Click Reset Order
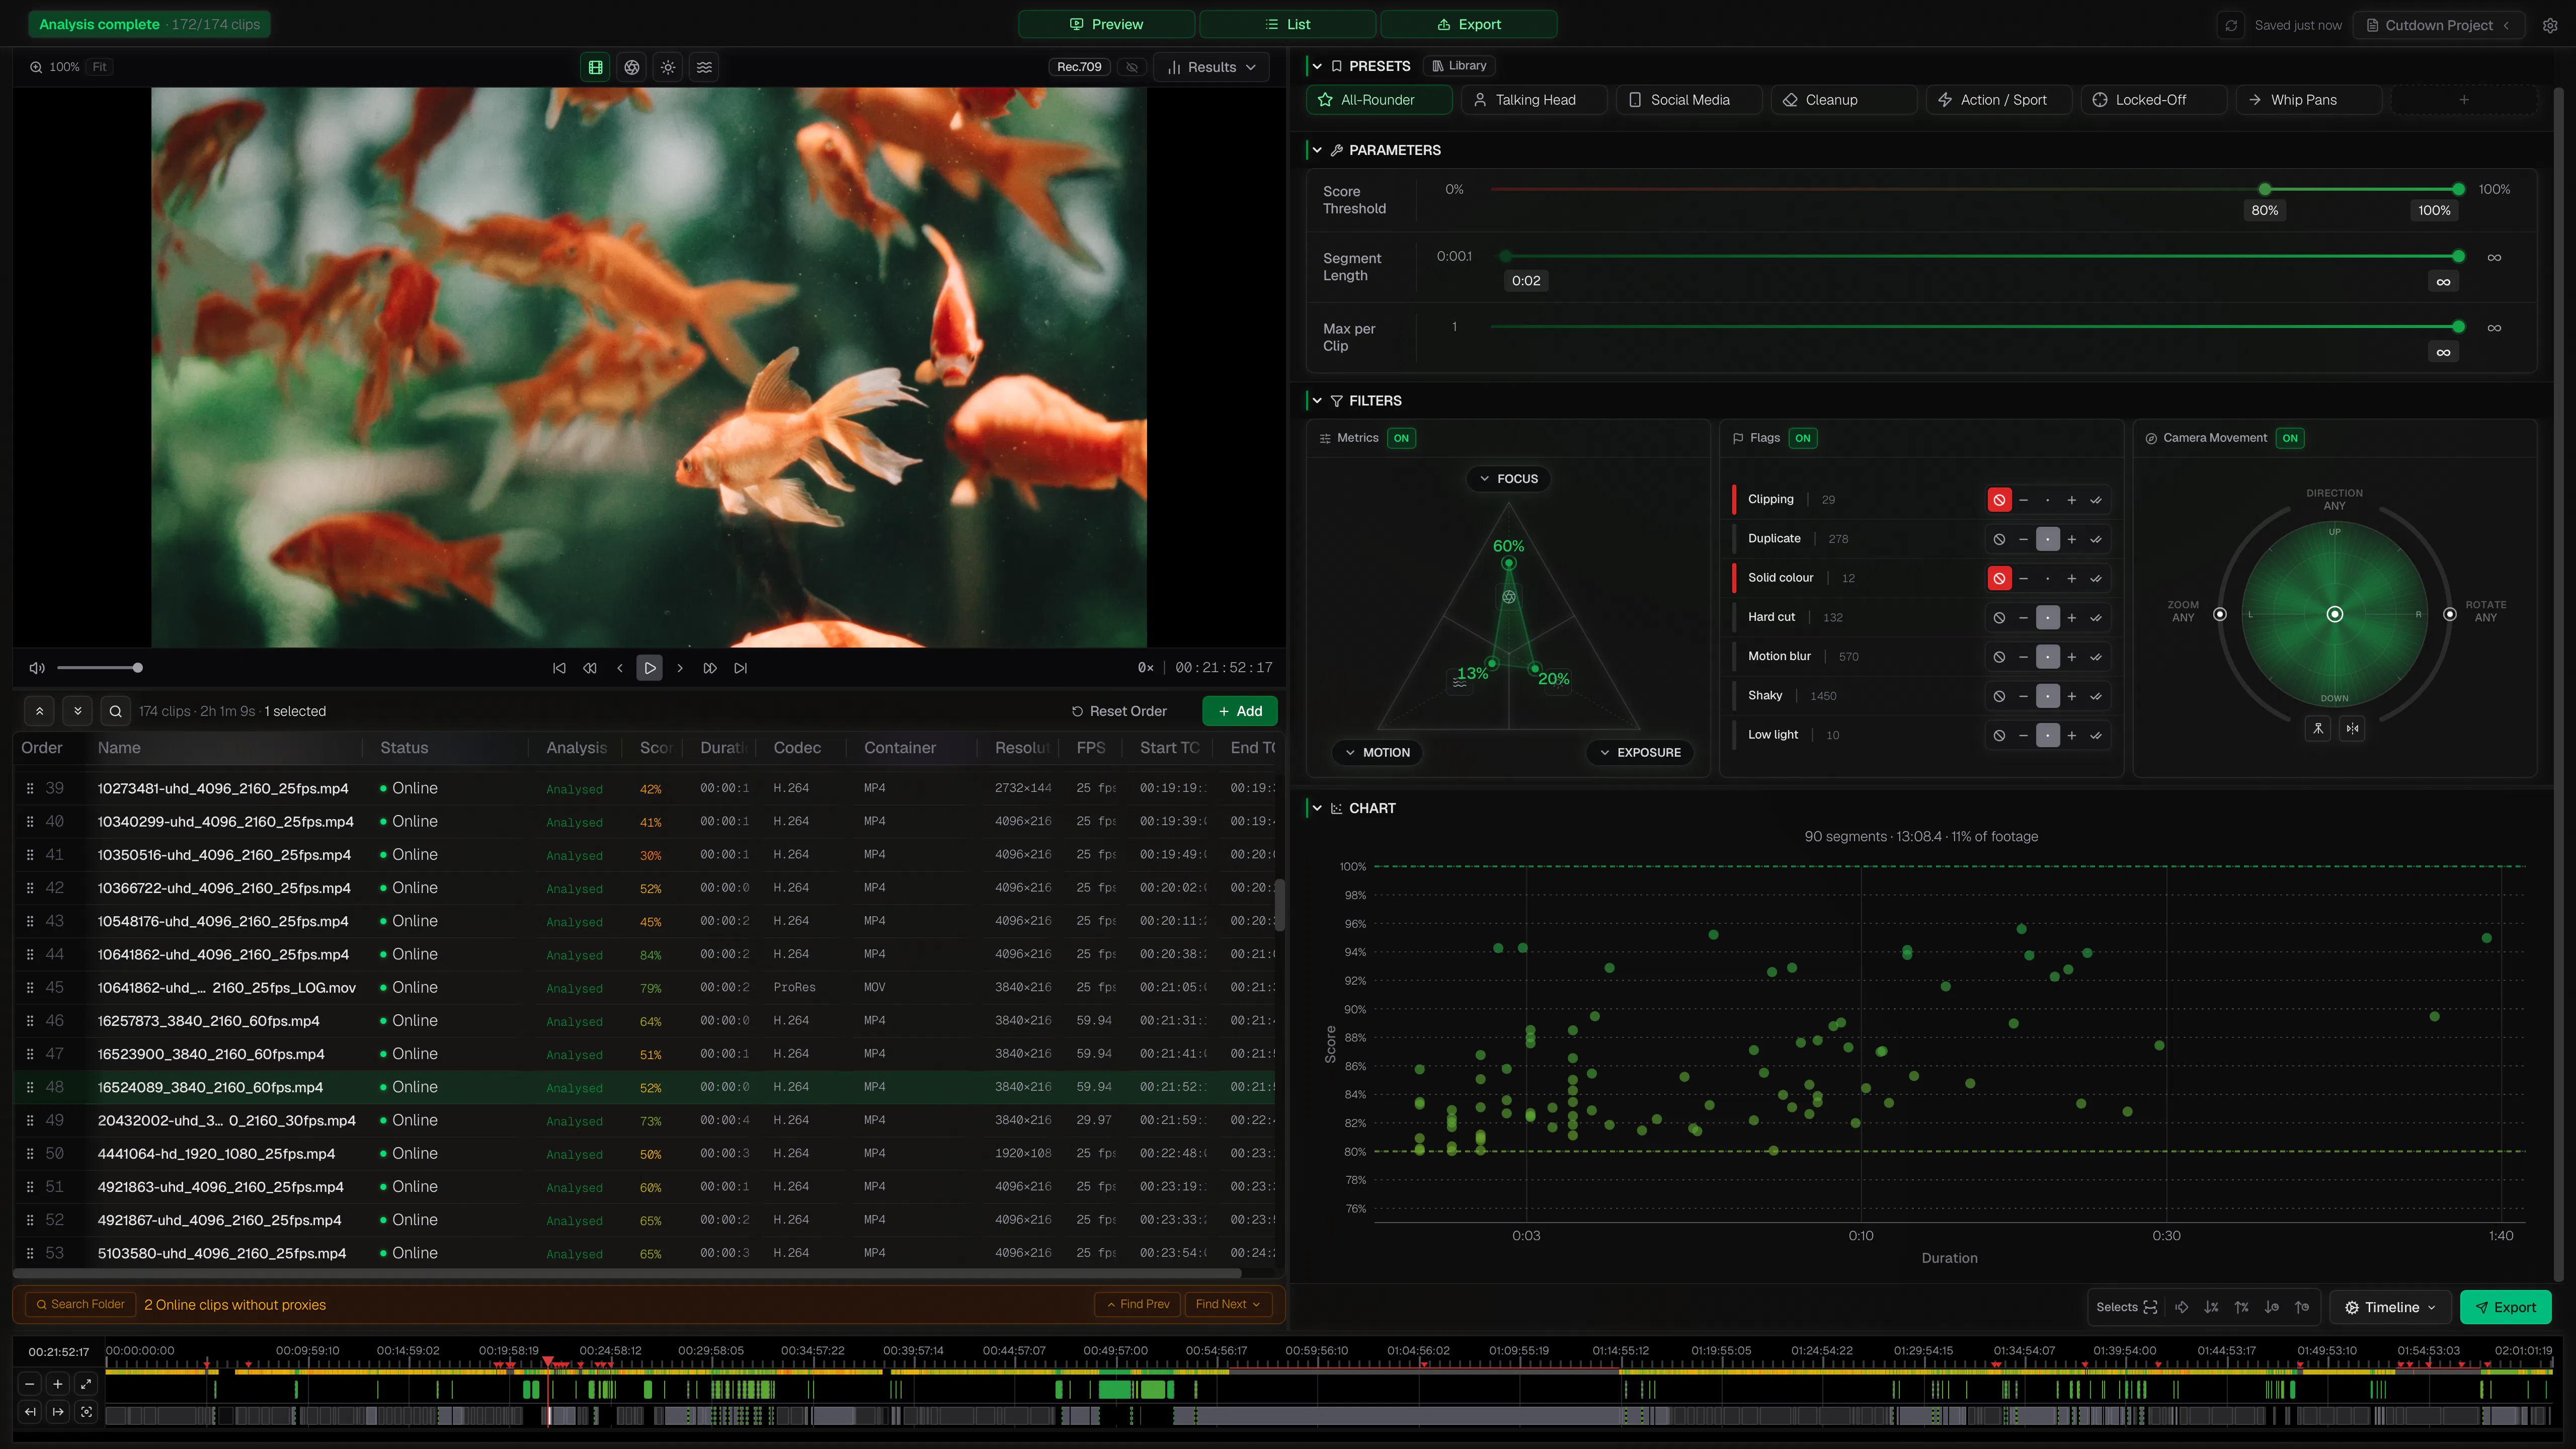The width and height of the screenshot is (2576, 1449). (1119, 711)
